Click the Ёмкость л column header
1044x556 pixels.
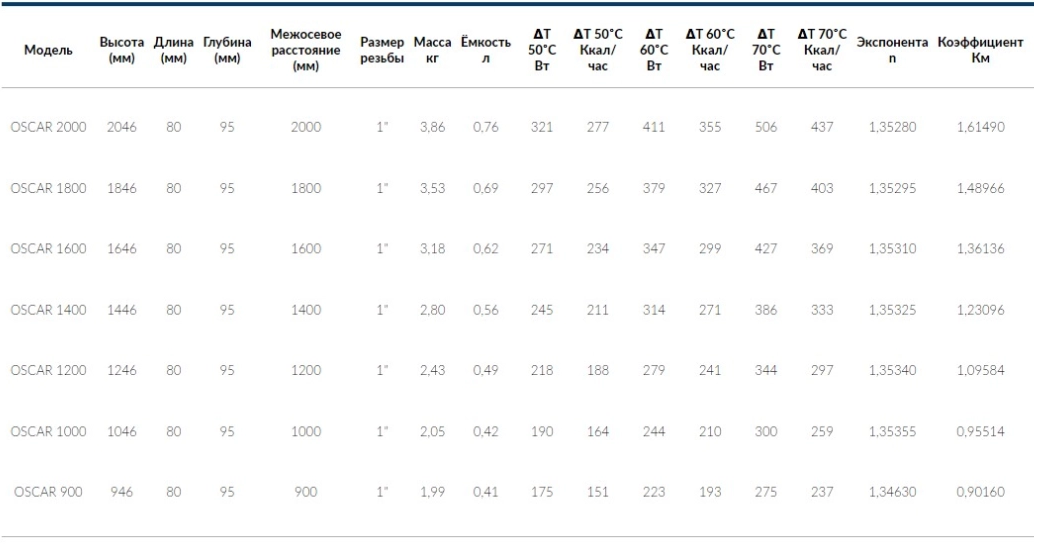(485, 50)
